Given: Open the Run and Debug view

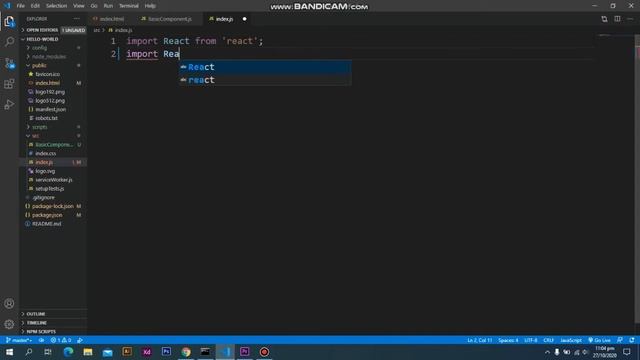Looking at the screenshot, I should click(x=9, y=105).
